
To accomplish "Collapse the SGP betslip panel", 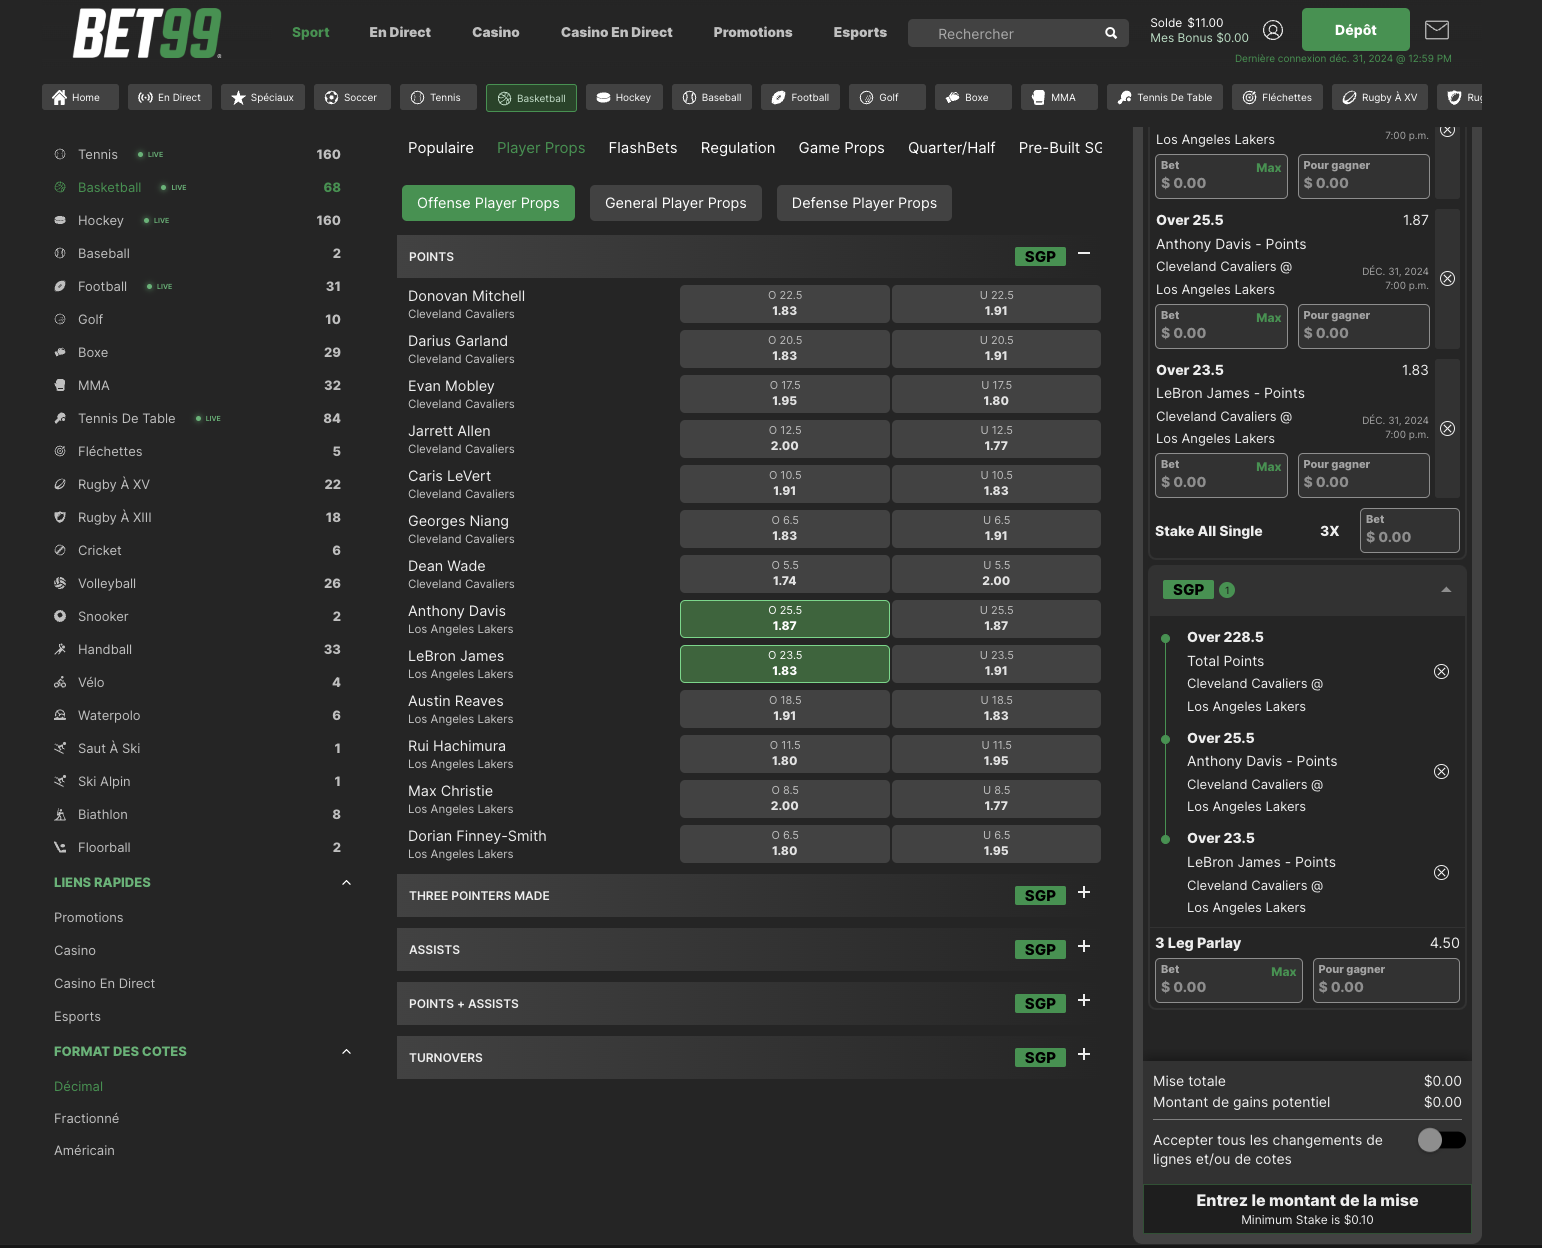I will 1446,590.
